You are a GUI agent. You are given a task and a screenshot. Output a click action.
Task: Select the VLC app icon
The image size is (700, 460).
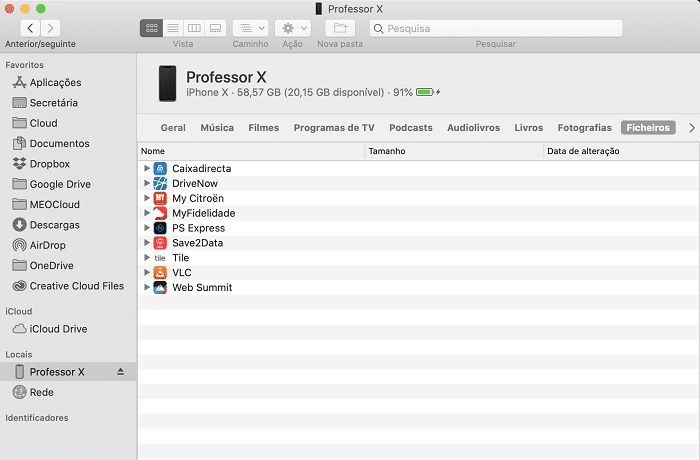(160, 272)
